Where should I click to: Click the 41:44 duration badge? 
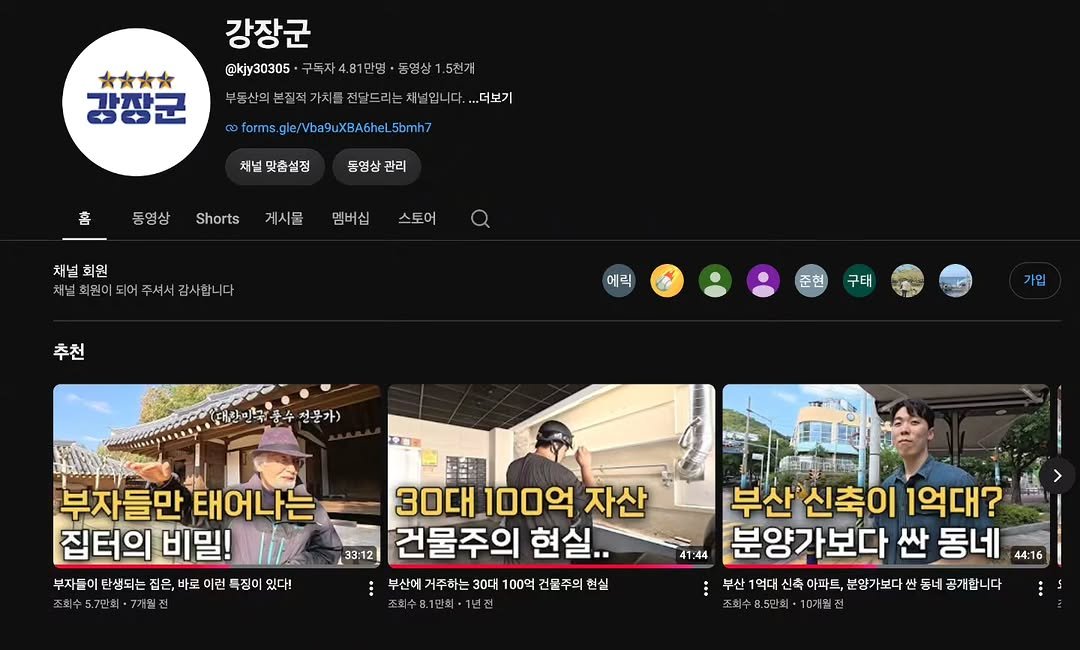pos(694,555)
